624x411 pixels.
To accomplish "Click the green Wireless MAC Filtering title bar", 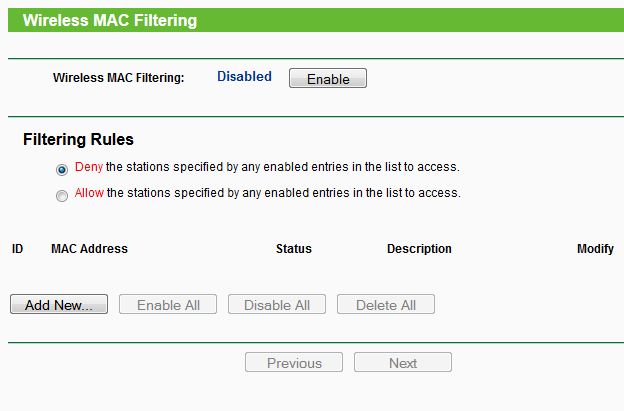I will (x=312, y=20).
